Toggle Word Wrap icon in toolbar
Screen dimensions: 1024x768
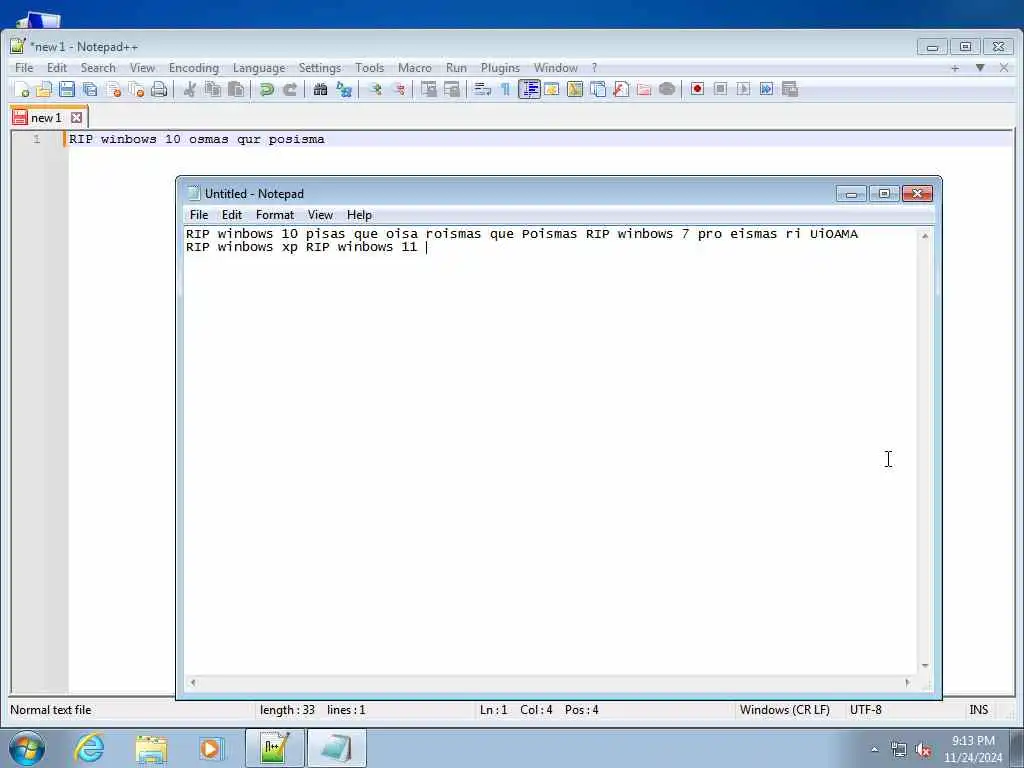482,89
